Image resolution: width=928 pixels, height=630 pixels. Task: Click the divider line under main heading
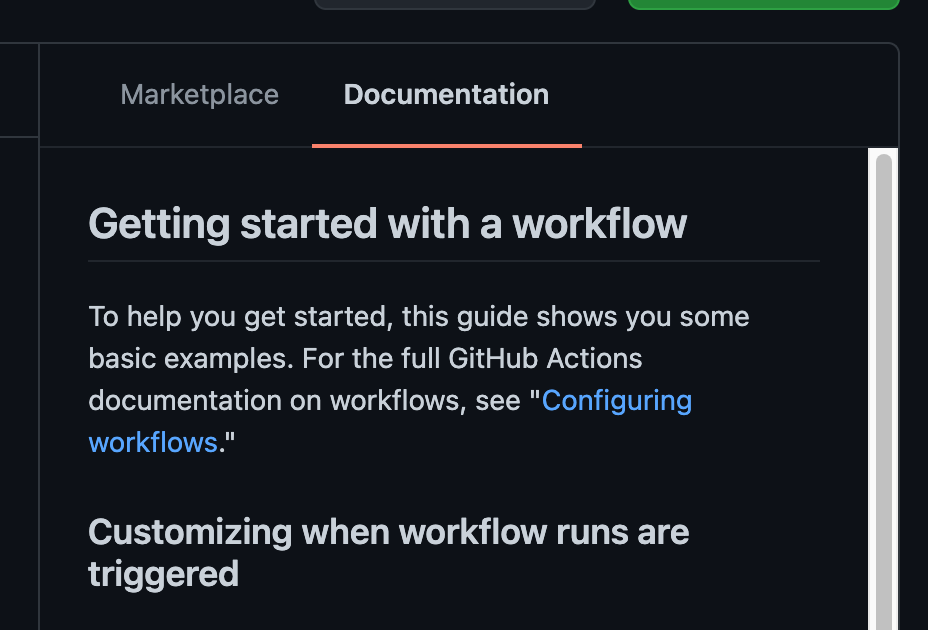tap(454, 261)
